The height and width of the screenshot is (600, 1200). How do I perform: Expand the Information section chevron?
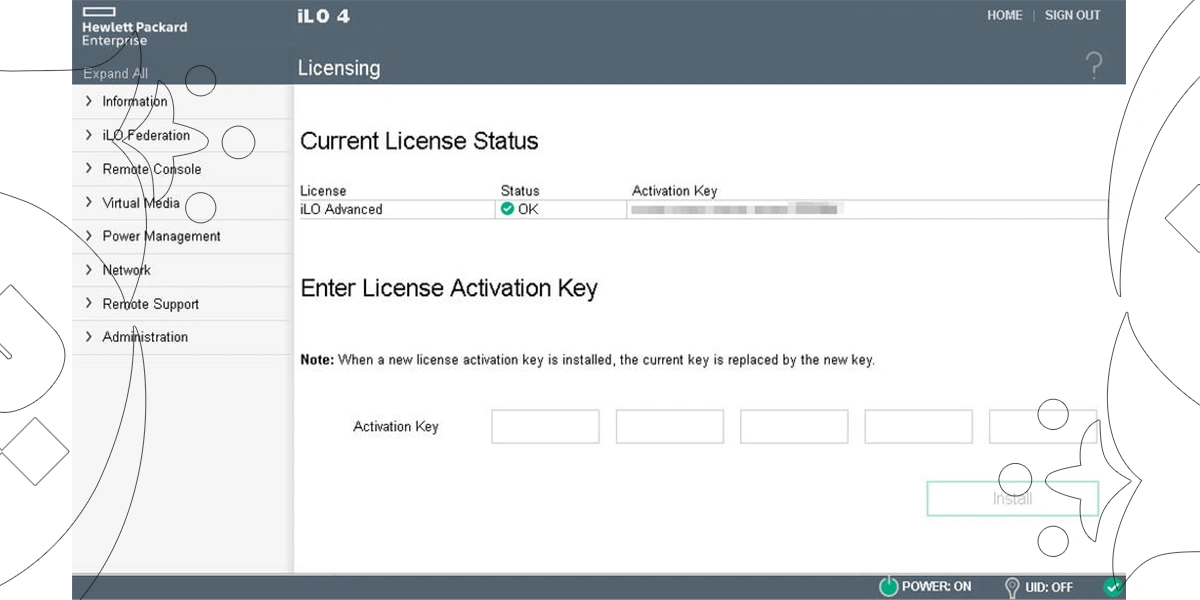coord(89,101)
